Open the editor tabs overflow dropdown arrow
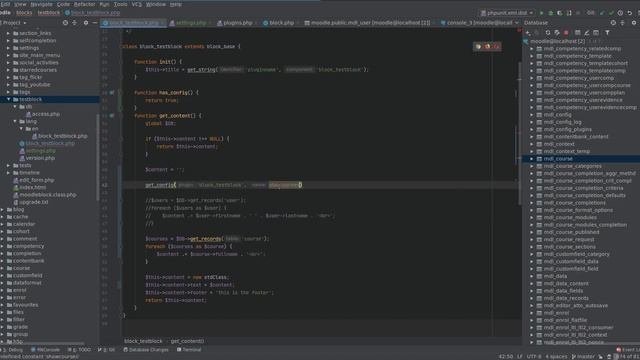640x360 pixels. [x=517, y=23]
